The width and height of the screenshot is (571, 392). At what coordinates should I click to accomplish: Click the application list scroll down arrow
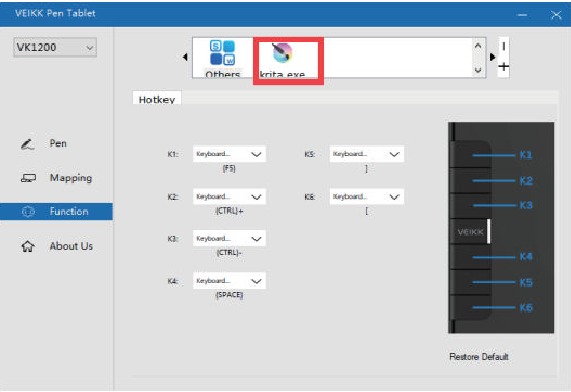(478, 70)
